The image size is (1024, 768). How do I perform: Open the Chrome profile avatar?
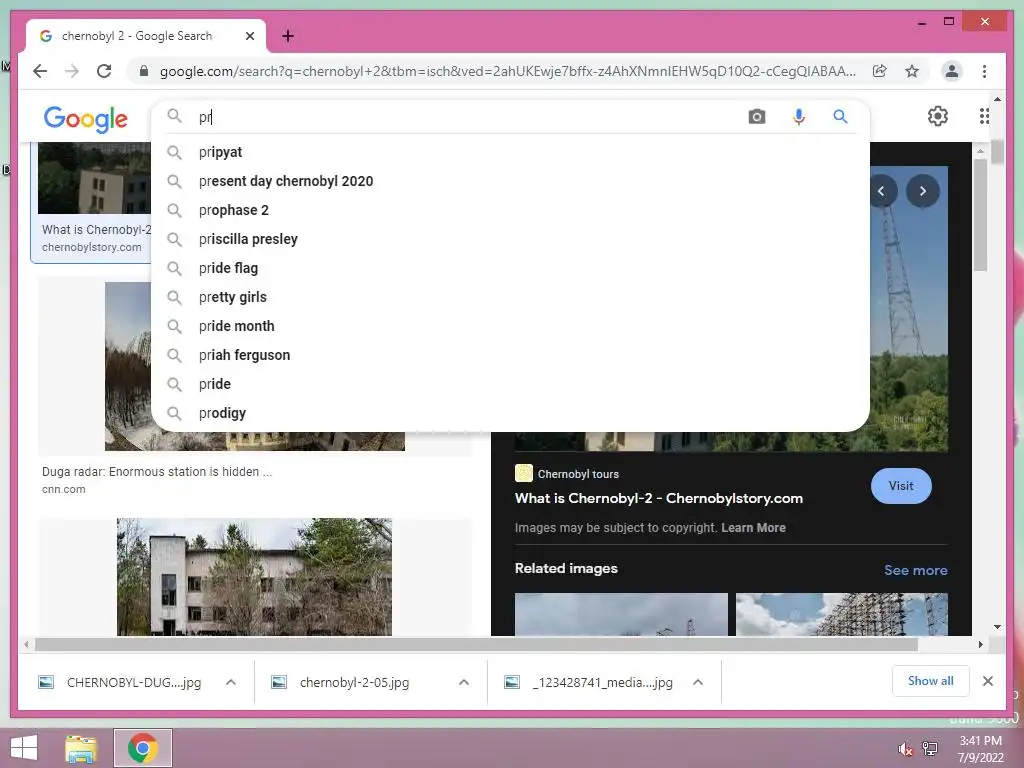(952, 71)
